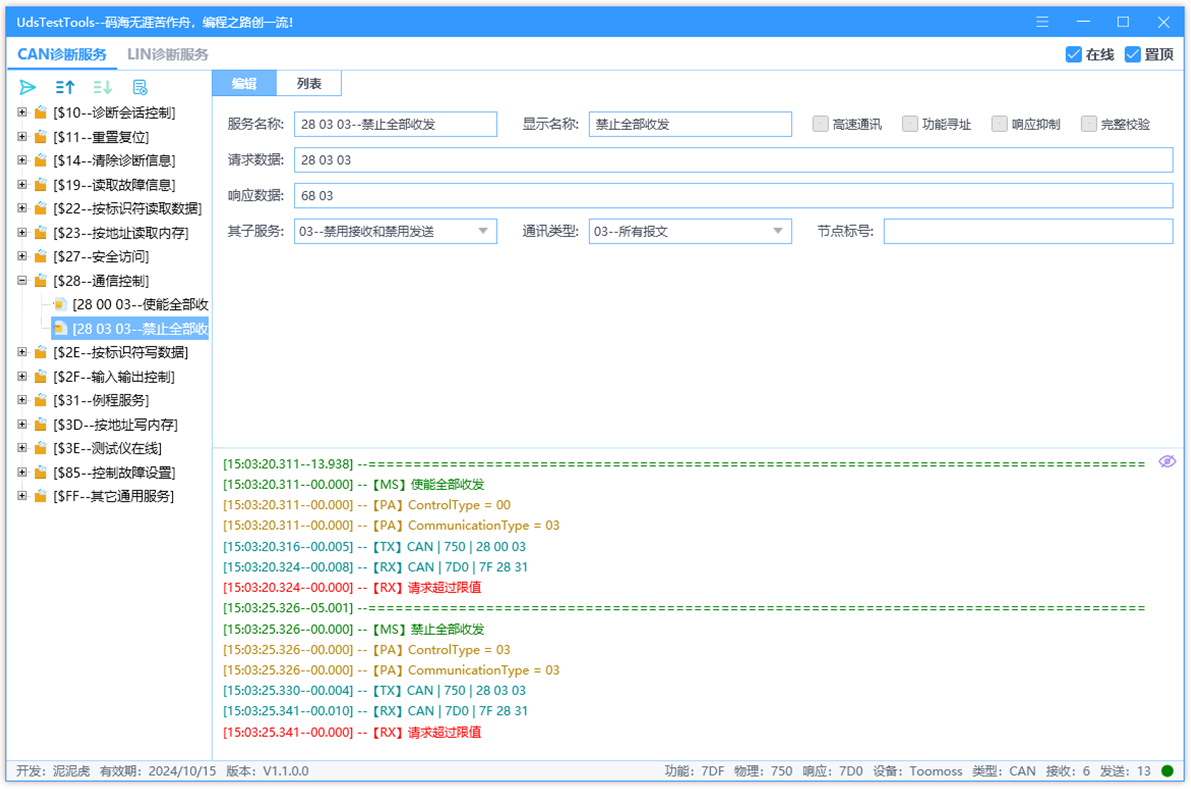This screenshot has width=1191, height=789.
Task: Click folder icon of $22 read data
Action: [x=41, y=209]
